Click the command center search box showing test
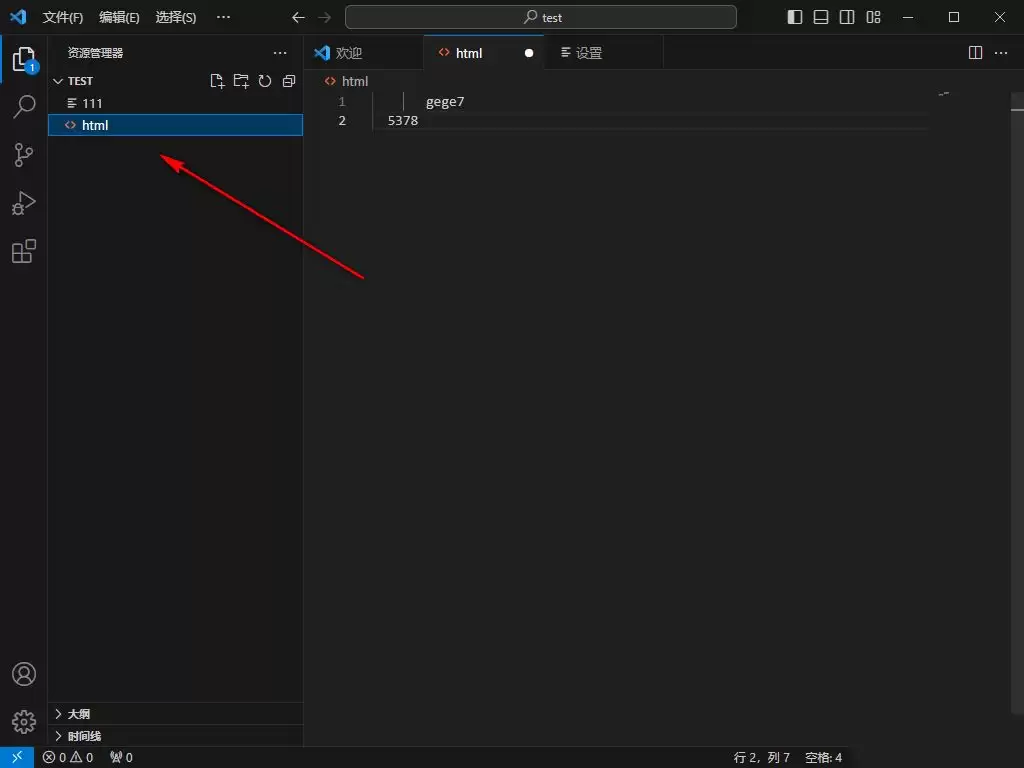 point(540,17)
